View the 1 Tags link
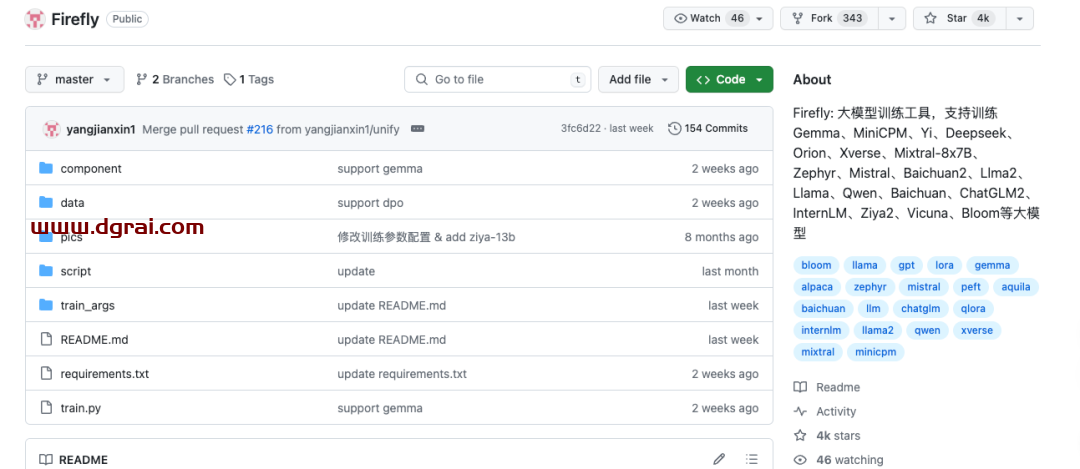1080x469 pixels. point(249,79)
